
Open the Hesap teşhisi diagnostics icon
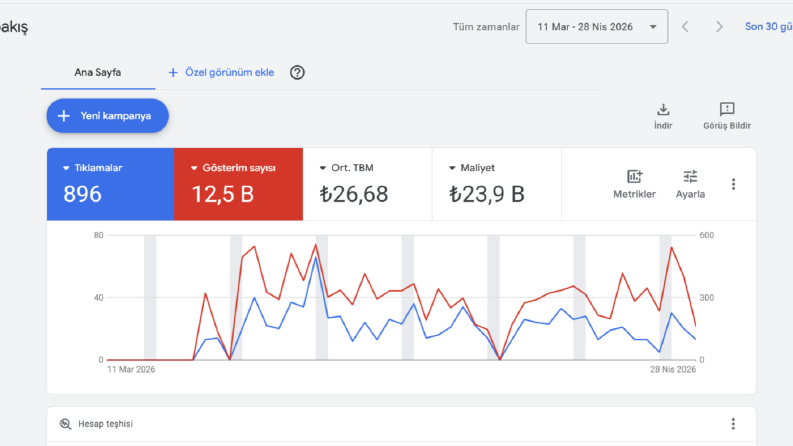tap(65, 424)
